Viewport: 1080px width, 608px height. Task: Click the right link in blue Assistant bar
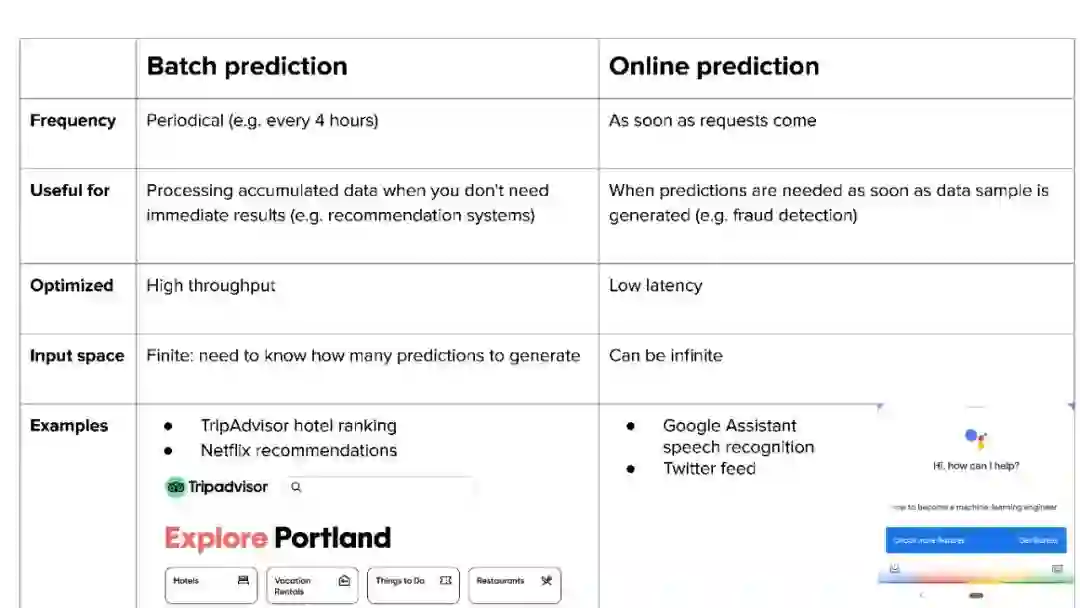[x=1037, y=540]
